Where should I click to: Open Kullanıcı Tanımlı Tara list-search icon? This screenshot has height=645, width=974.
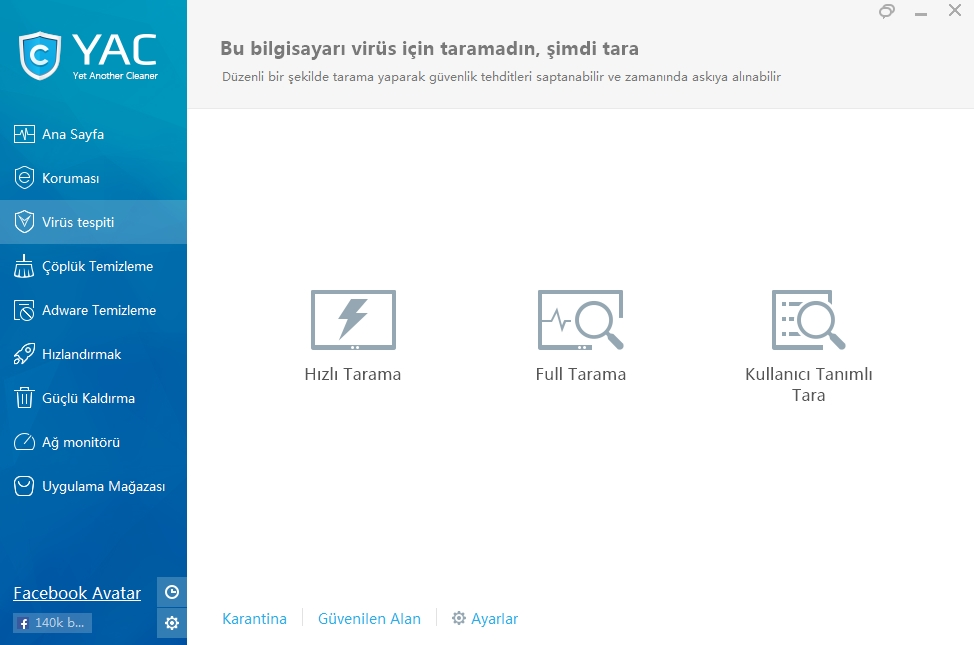[x=808, y=319]
